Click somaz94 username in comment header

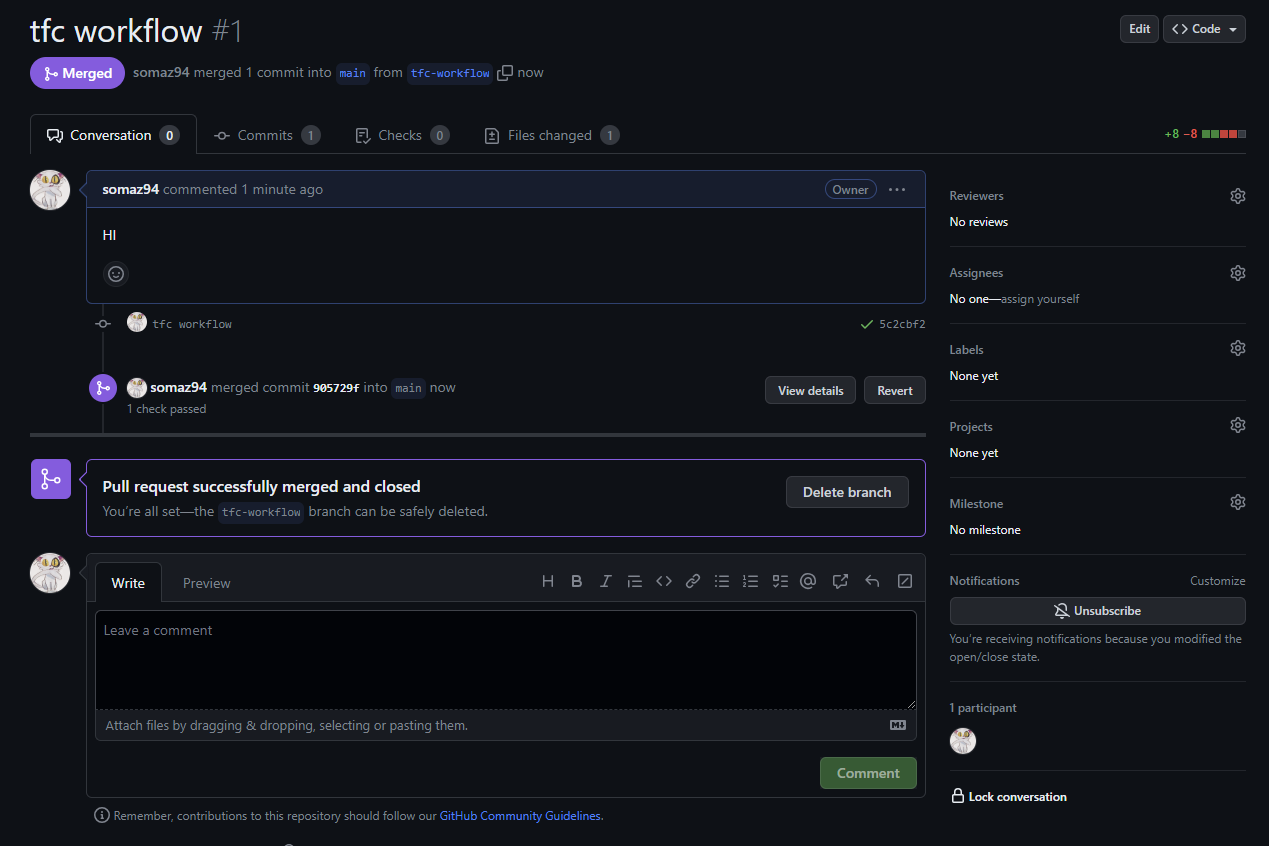[x=130, y=189]
